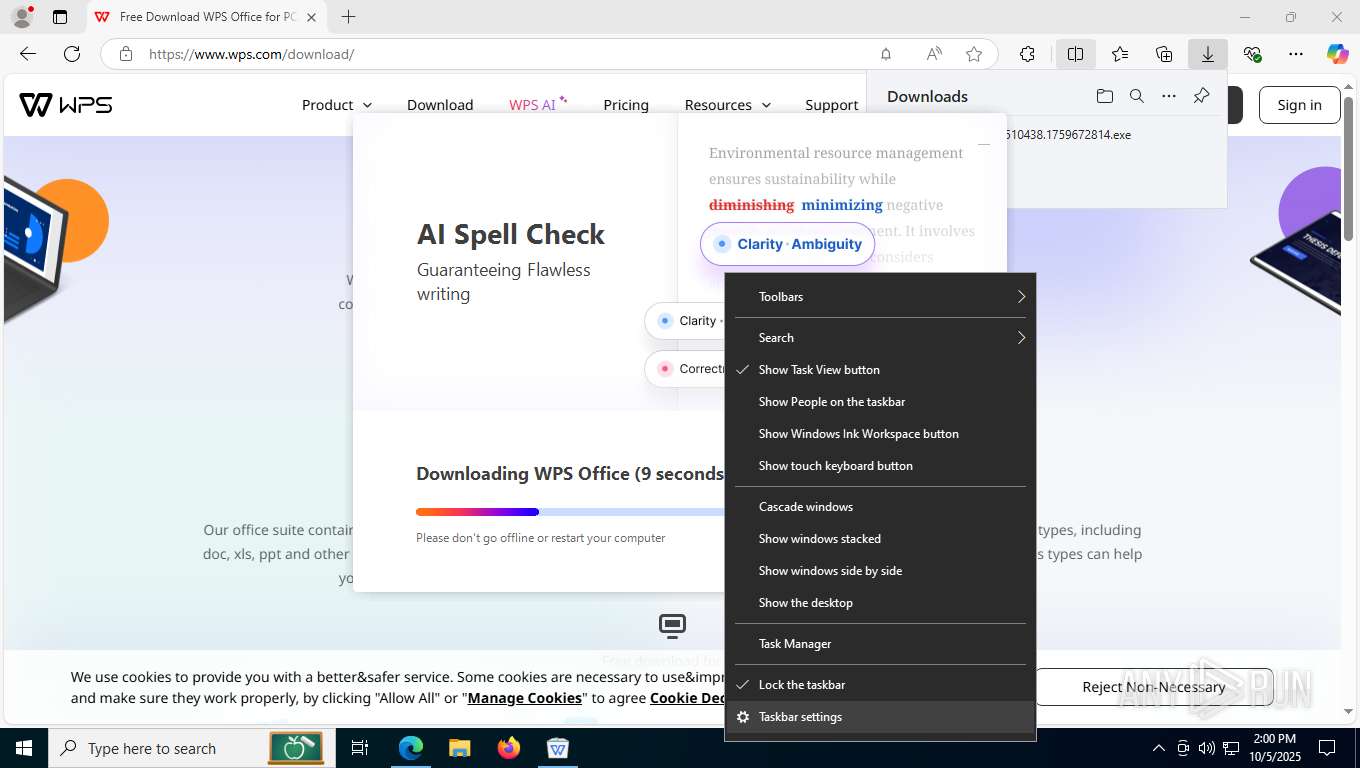The image size is (1360, 768).
Task: Open the downloads folder icon in Downloads panel
Action: [x=1105, y=96]
